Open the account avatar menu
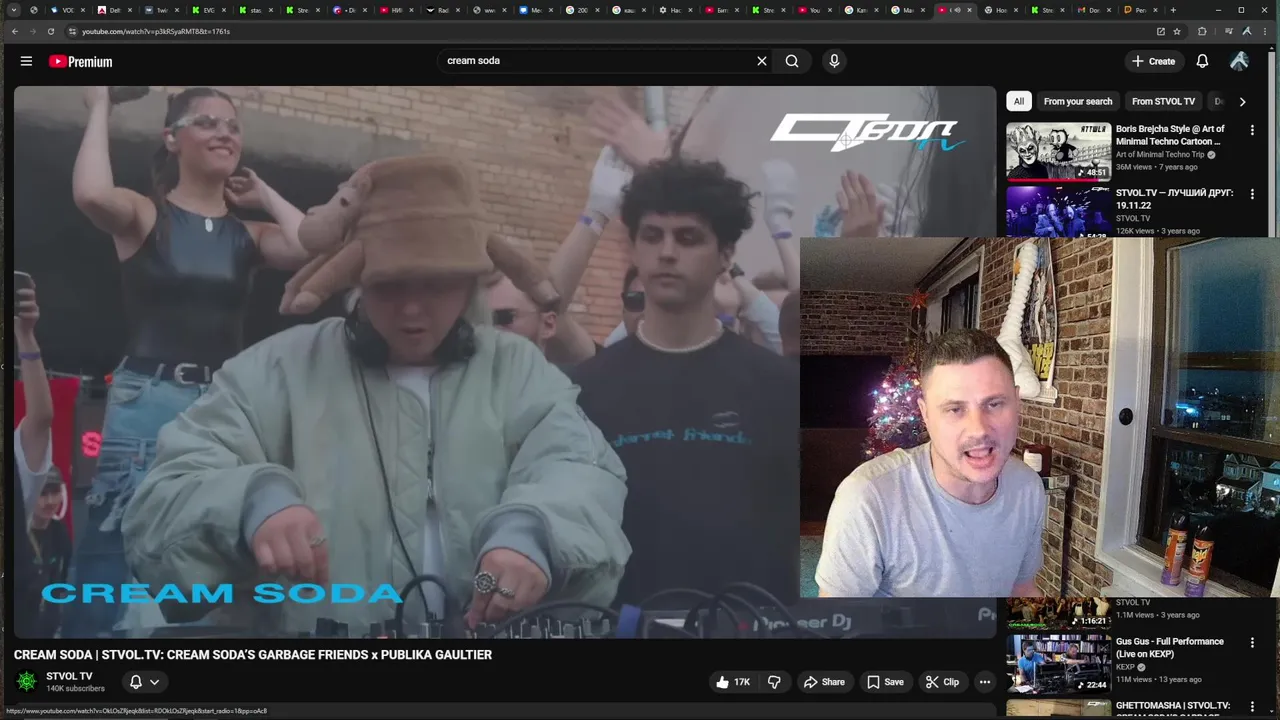This screenshot has height=720, width=1280. (x=1239, y=61)
